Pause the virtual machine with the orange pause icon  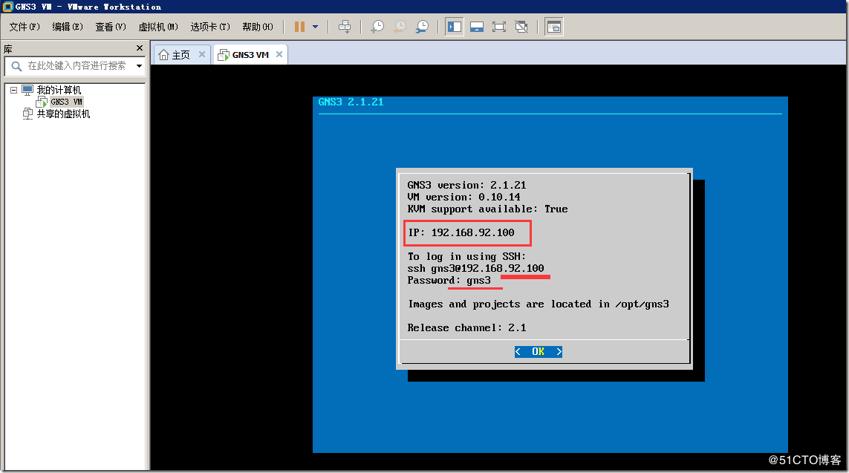(299, 27)
